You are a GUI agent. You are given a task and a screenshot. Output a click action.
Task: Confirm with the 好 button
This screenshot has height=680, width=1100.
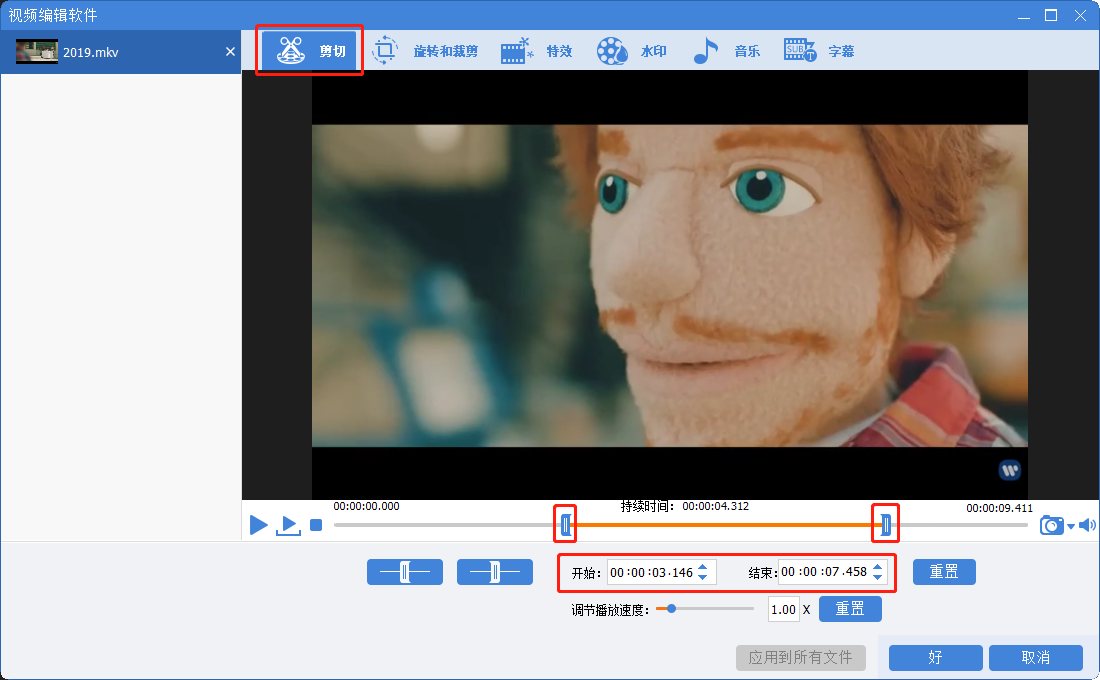pyautogui.click(x=936, y=658)
